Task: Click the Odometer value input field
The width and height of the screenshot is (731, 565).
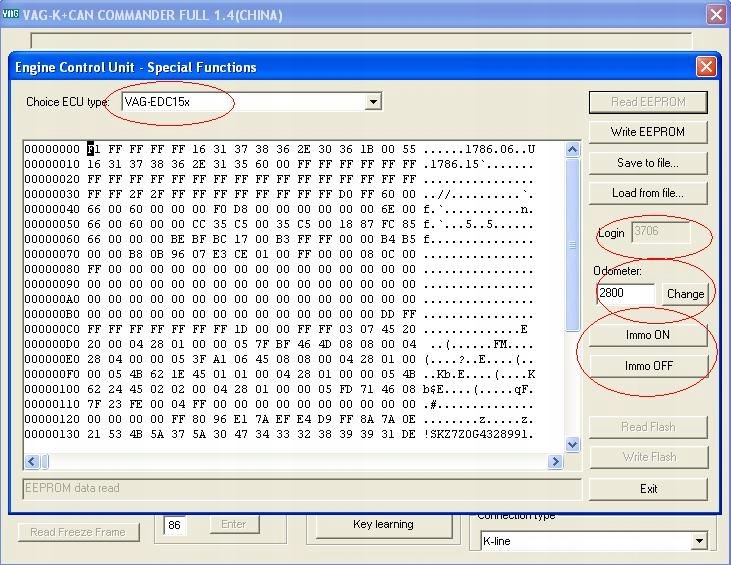Action: 625,293
